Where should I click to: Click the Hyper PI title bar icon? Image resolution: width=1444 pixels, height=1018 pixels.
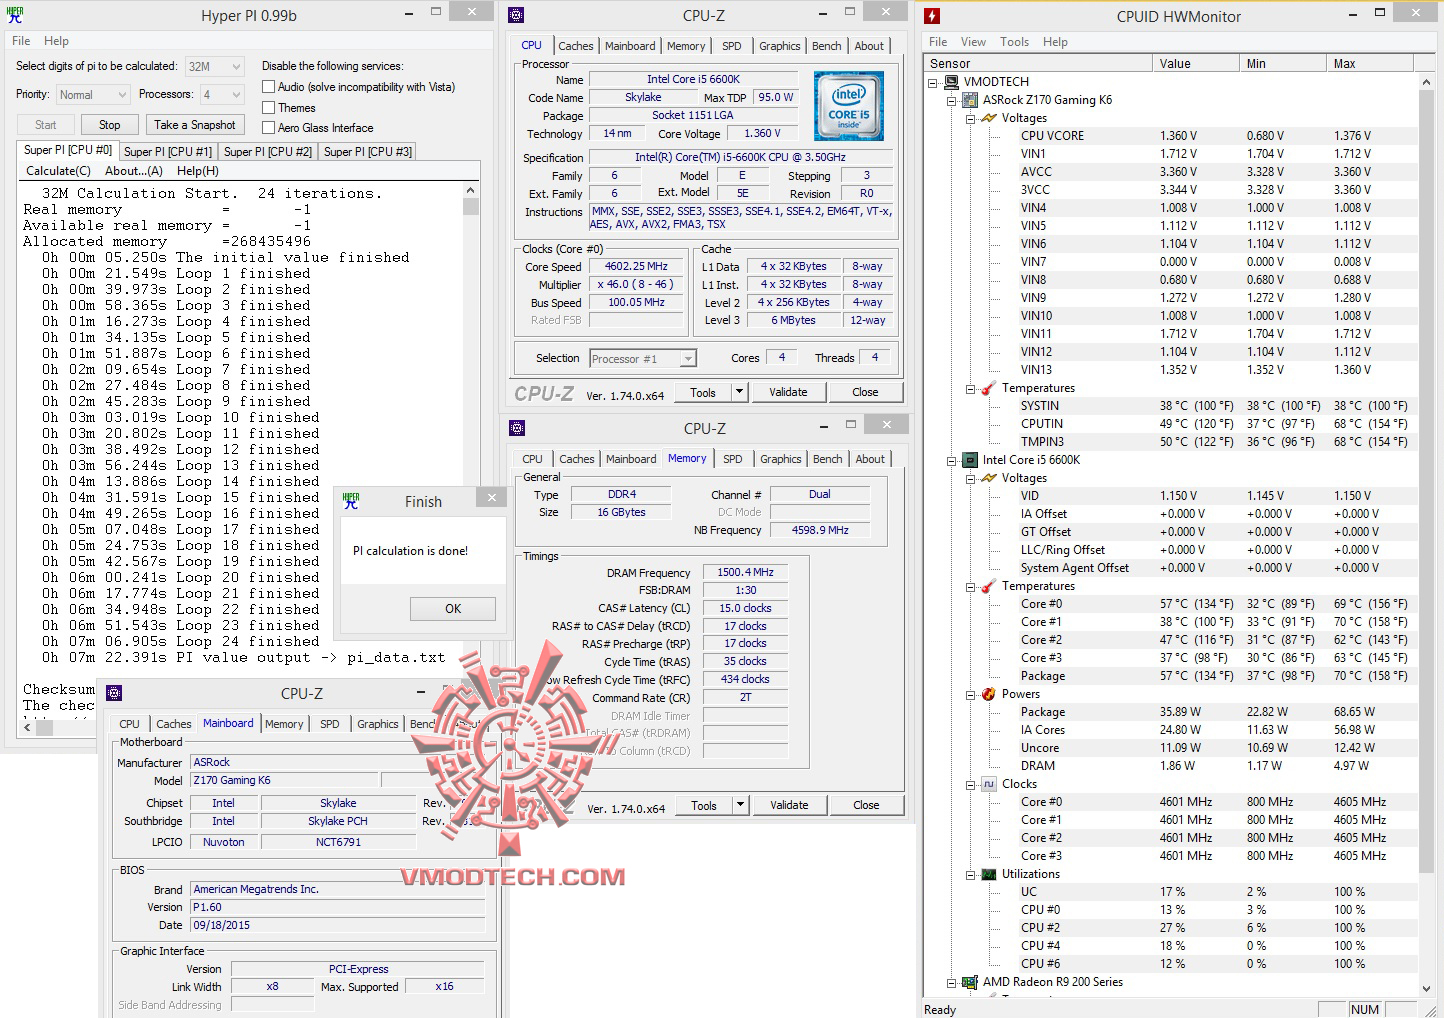15,15
